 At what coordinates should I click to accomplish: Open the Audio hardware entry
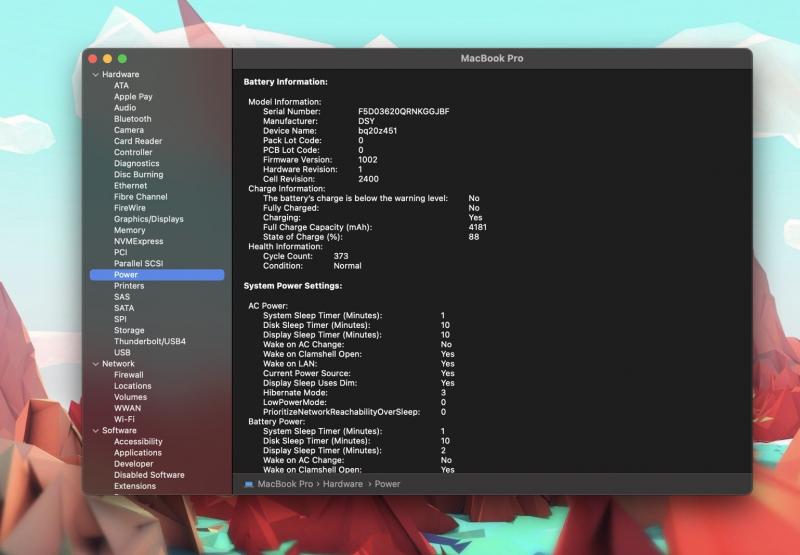125,108
